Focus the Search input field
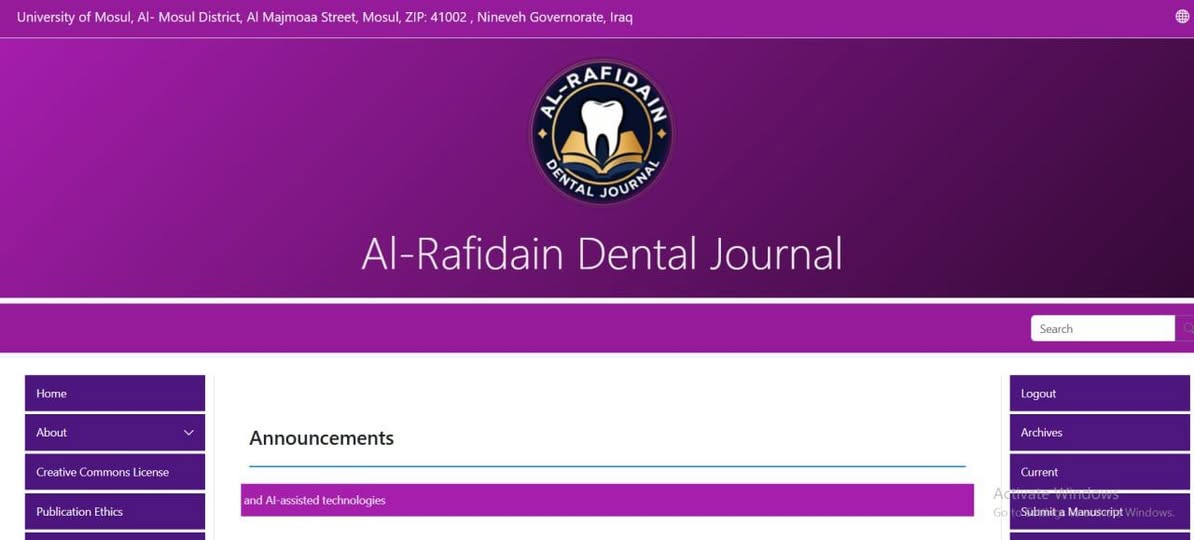Viewport: 1194px width, 540px height. [1102, 328]
